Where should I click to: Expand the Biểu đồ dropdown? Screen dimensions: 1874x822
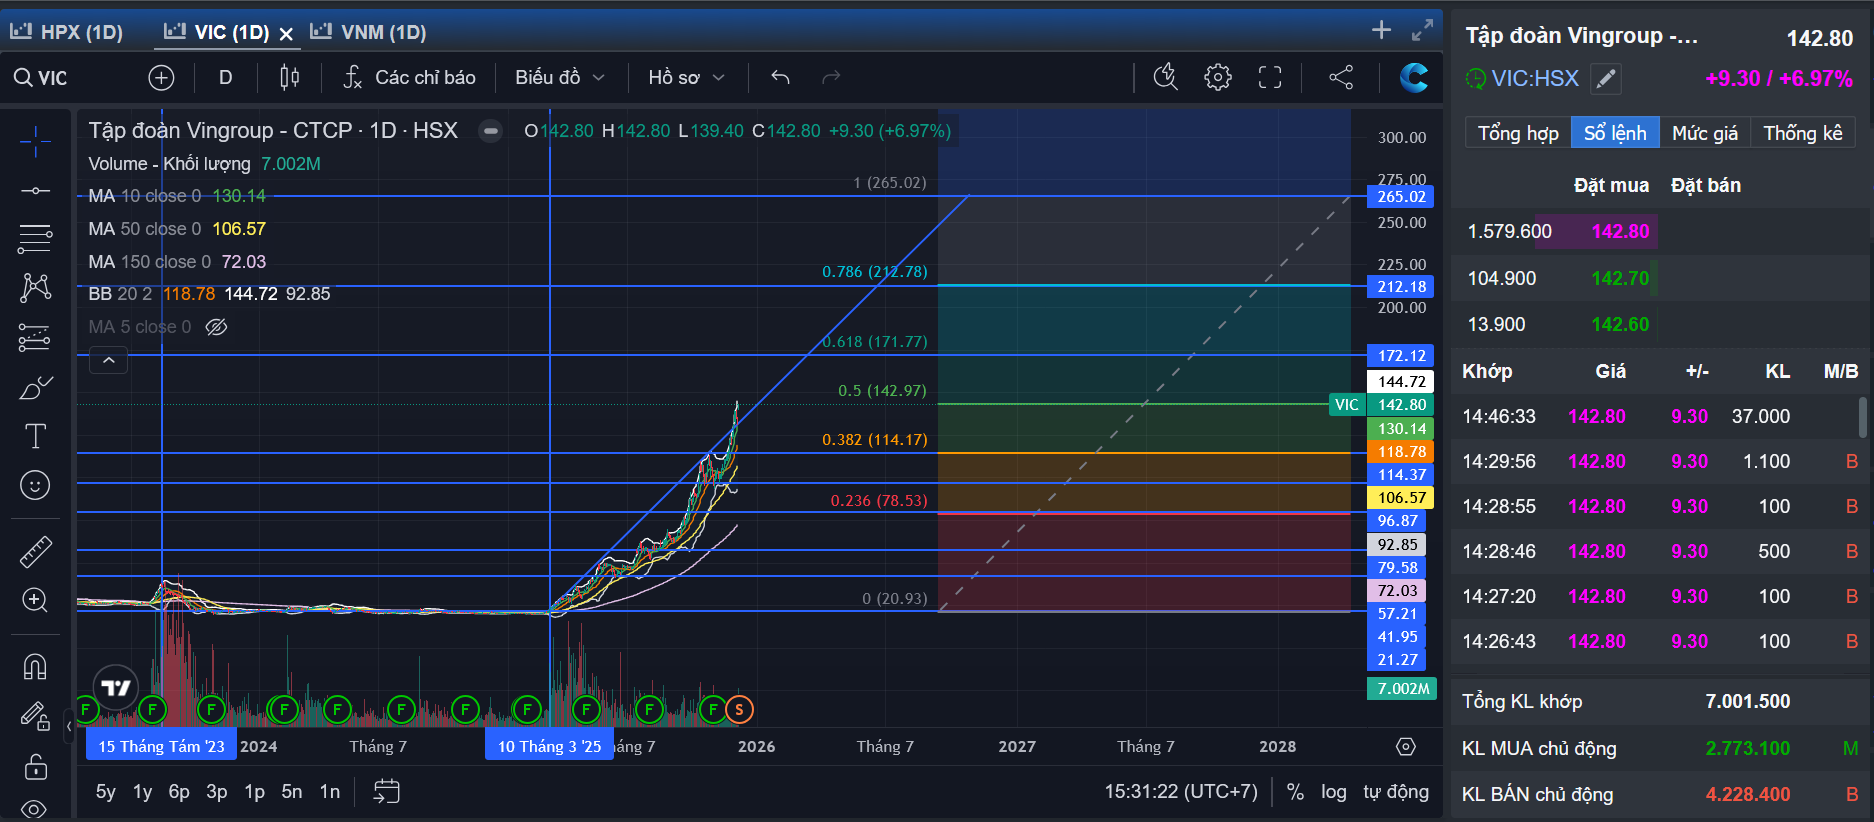(x=560, y=77)
